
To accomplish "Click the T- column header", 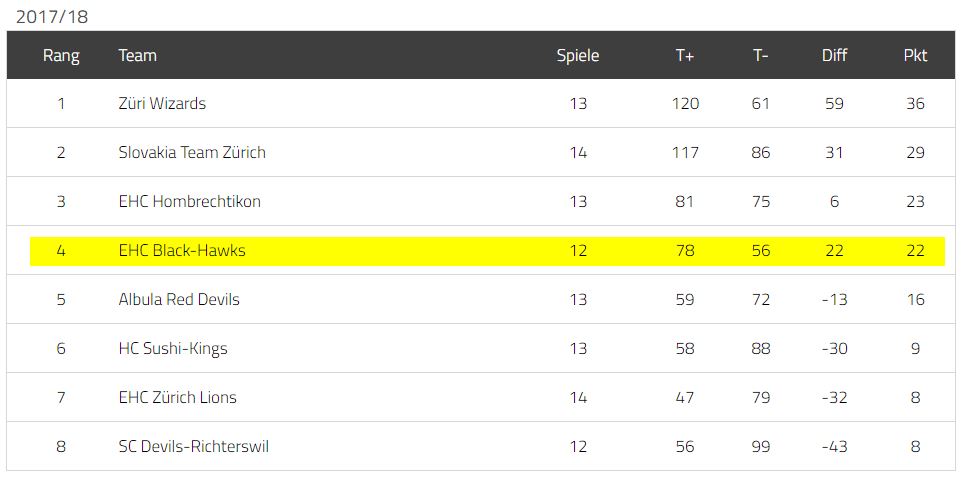I will point(760,56).
